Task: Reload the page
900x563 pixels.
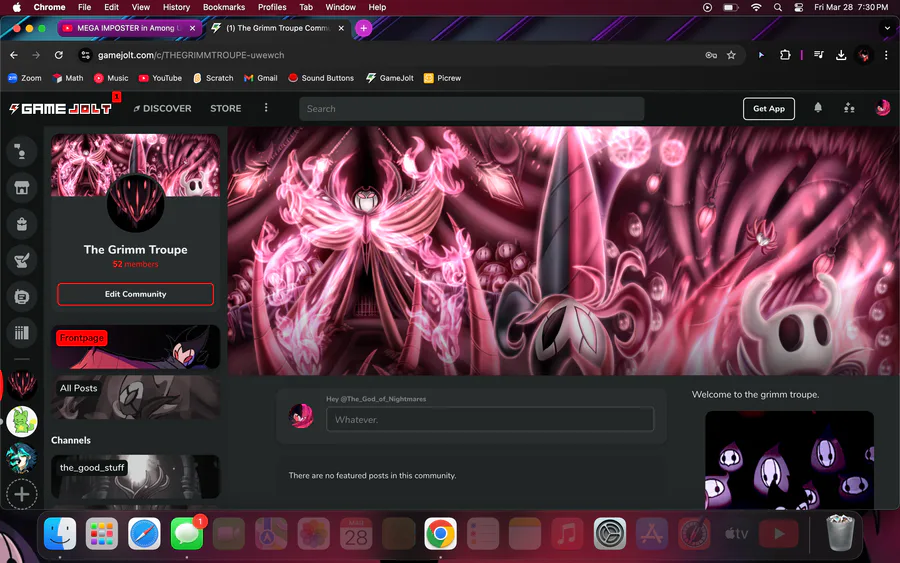Action: [x=59, y=55]
